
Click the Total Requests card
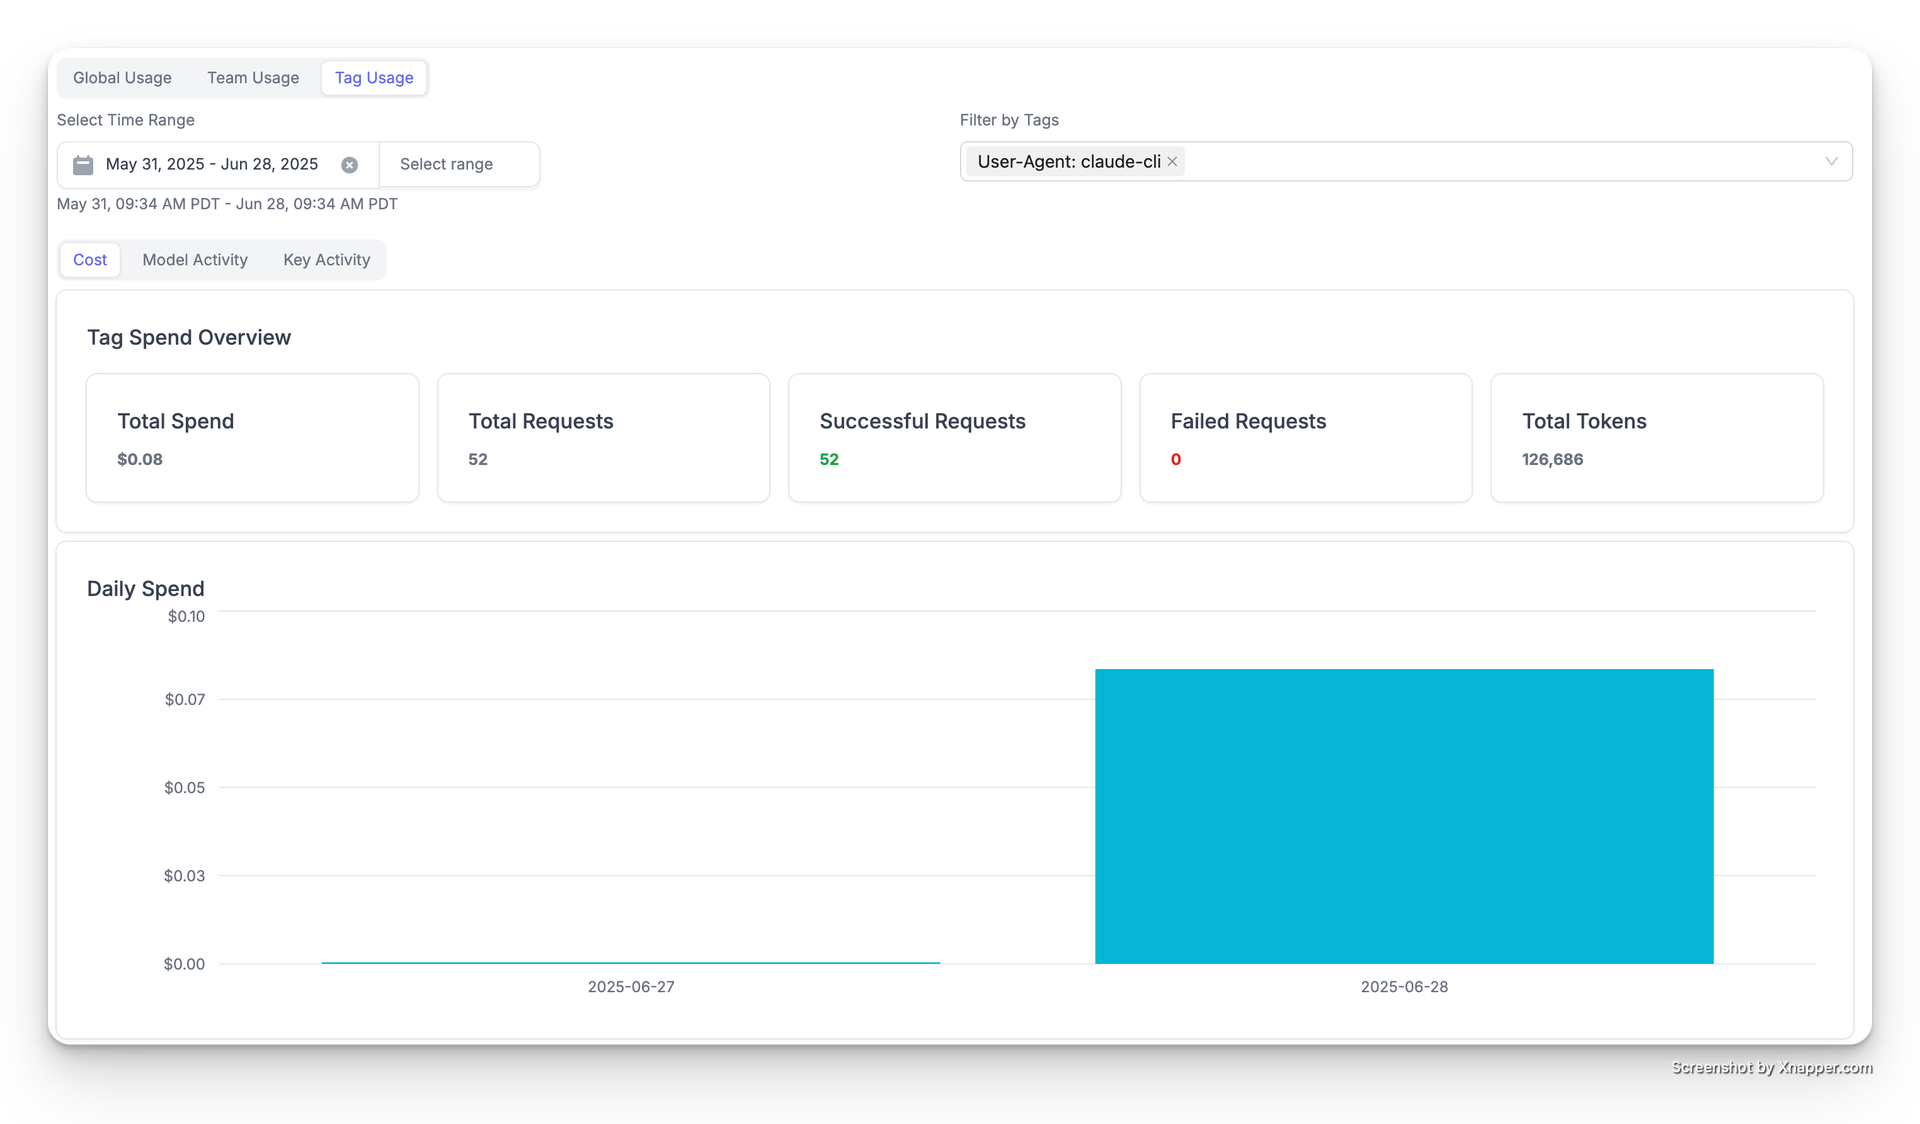(603, 438)
